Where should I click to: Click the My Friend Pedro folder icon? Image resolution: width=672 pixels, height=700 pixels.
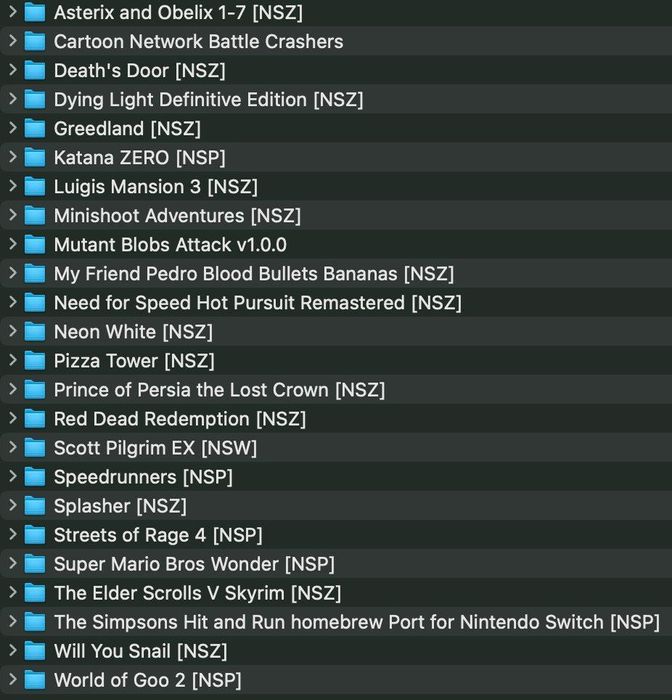pyautogui.click(x=35, y=274)
